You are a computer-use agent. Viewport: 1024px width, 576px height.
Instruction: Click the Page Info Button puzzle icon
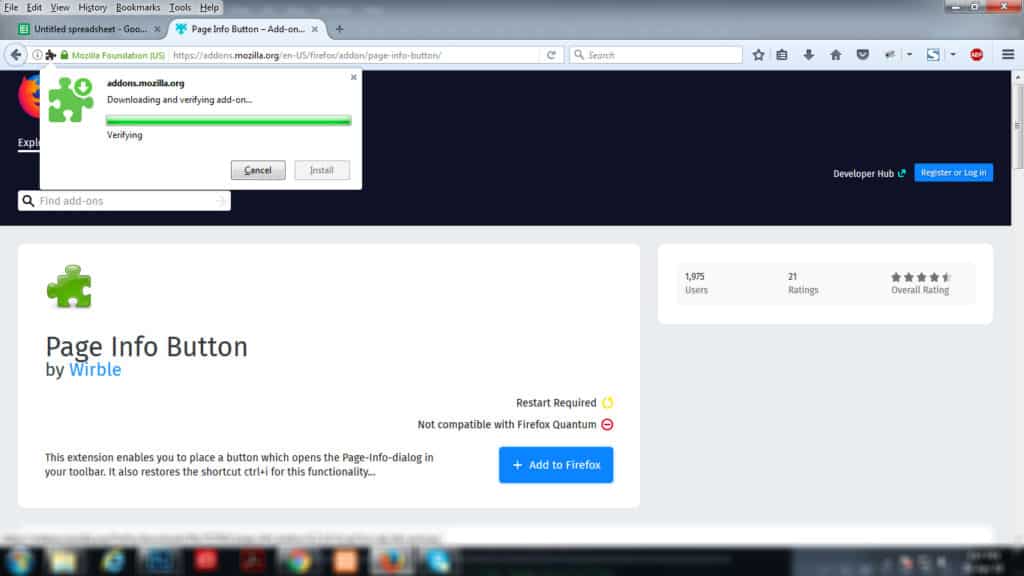69,287
